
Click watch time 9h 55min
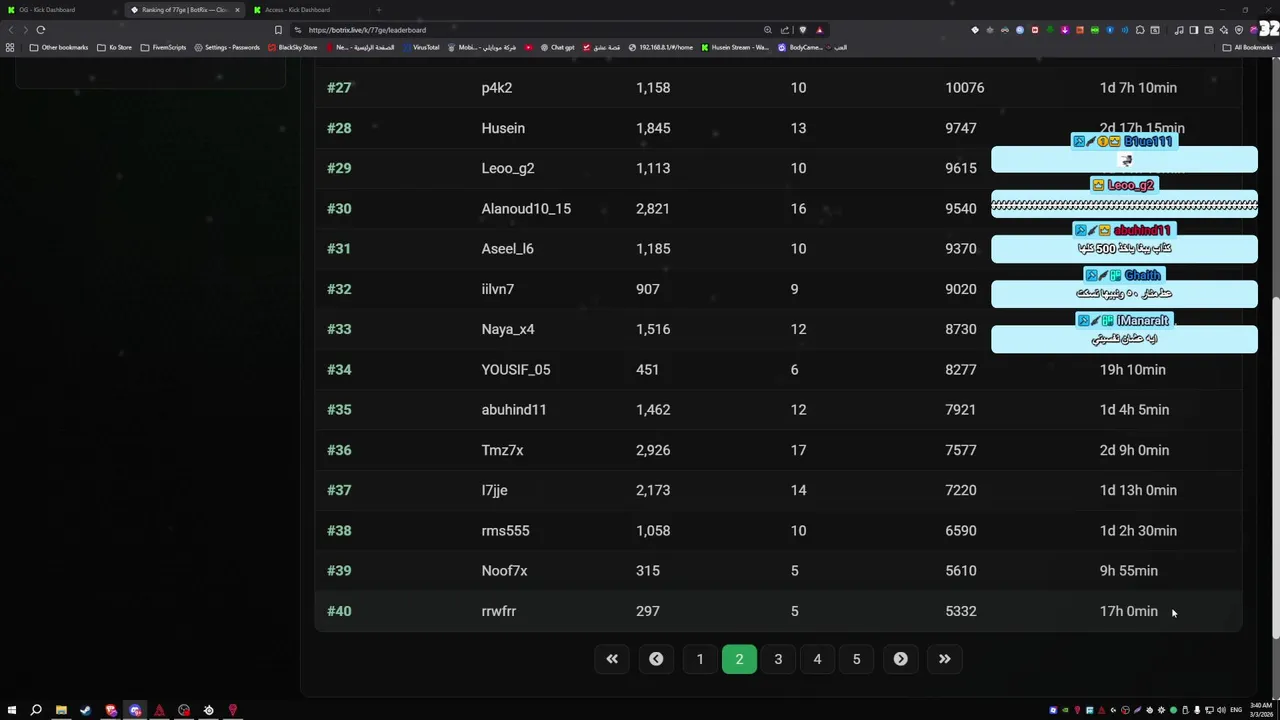point(1128,571)
